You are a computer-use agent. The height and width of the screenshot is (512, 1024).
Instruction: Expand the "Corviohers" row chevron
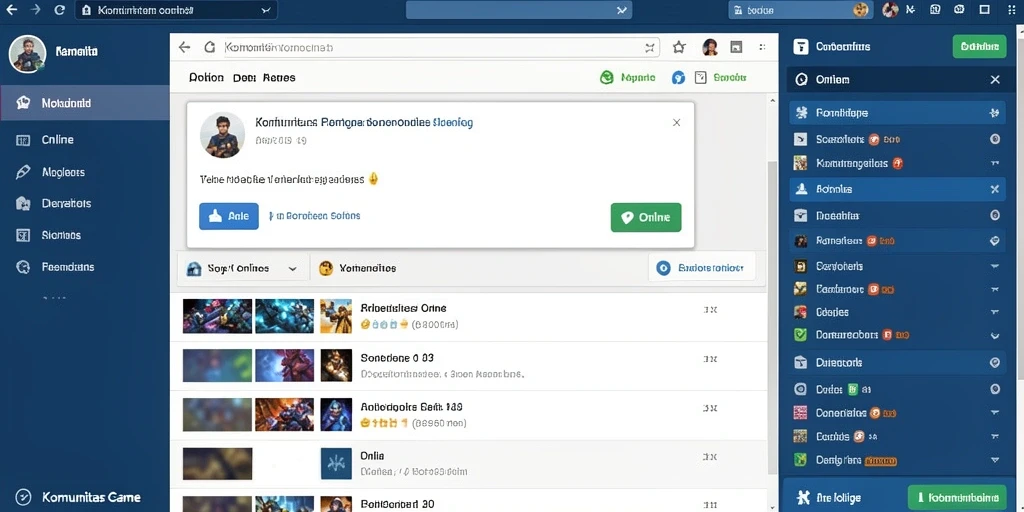point(995,266)
